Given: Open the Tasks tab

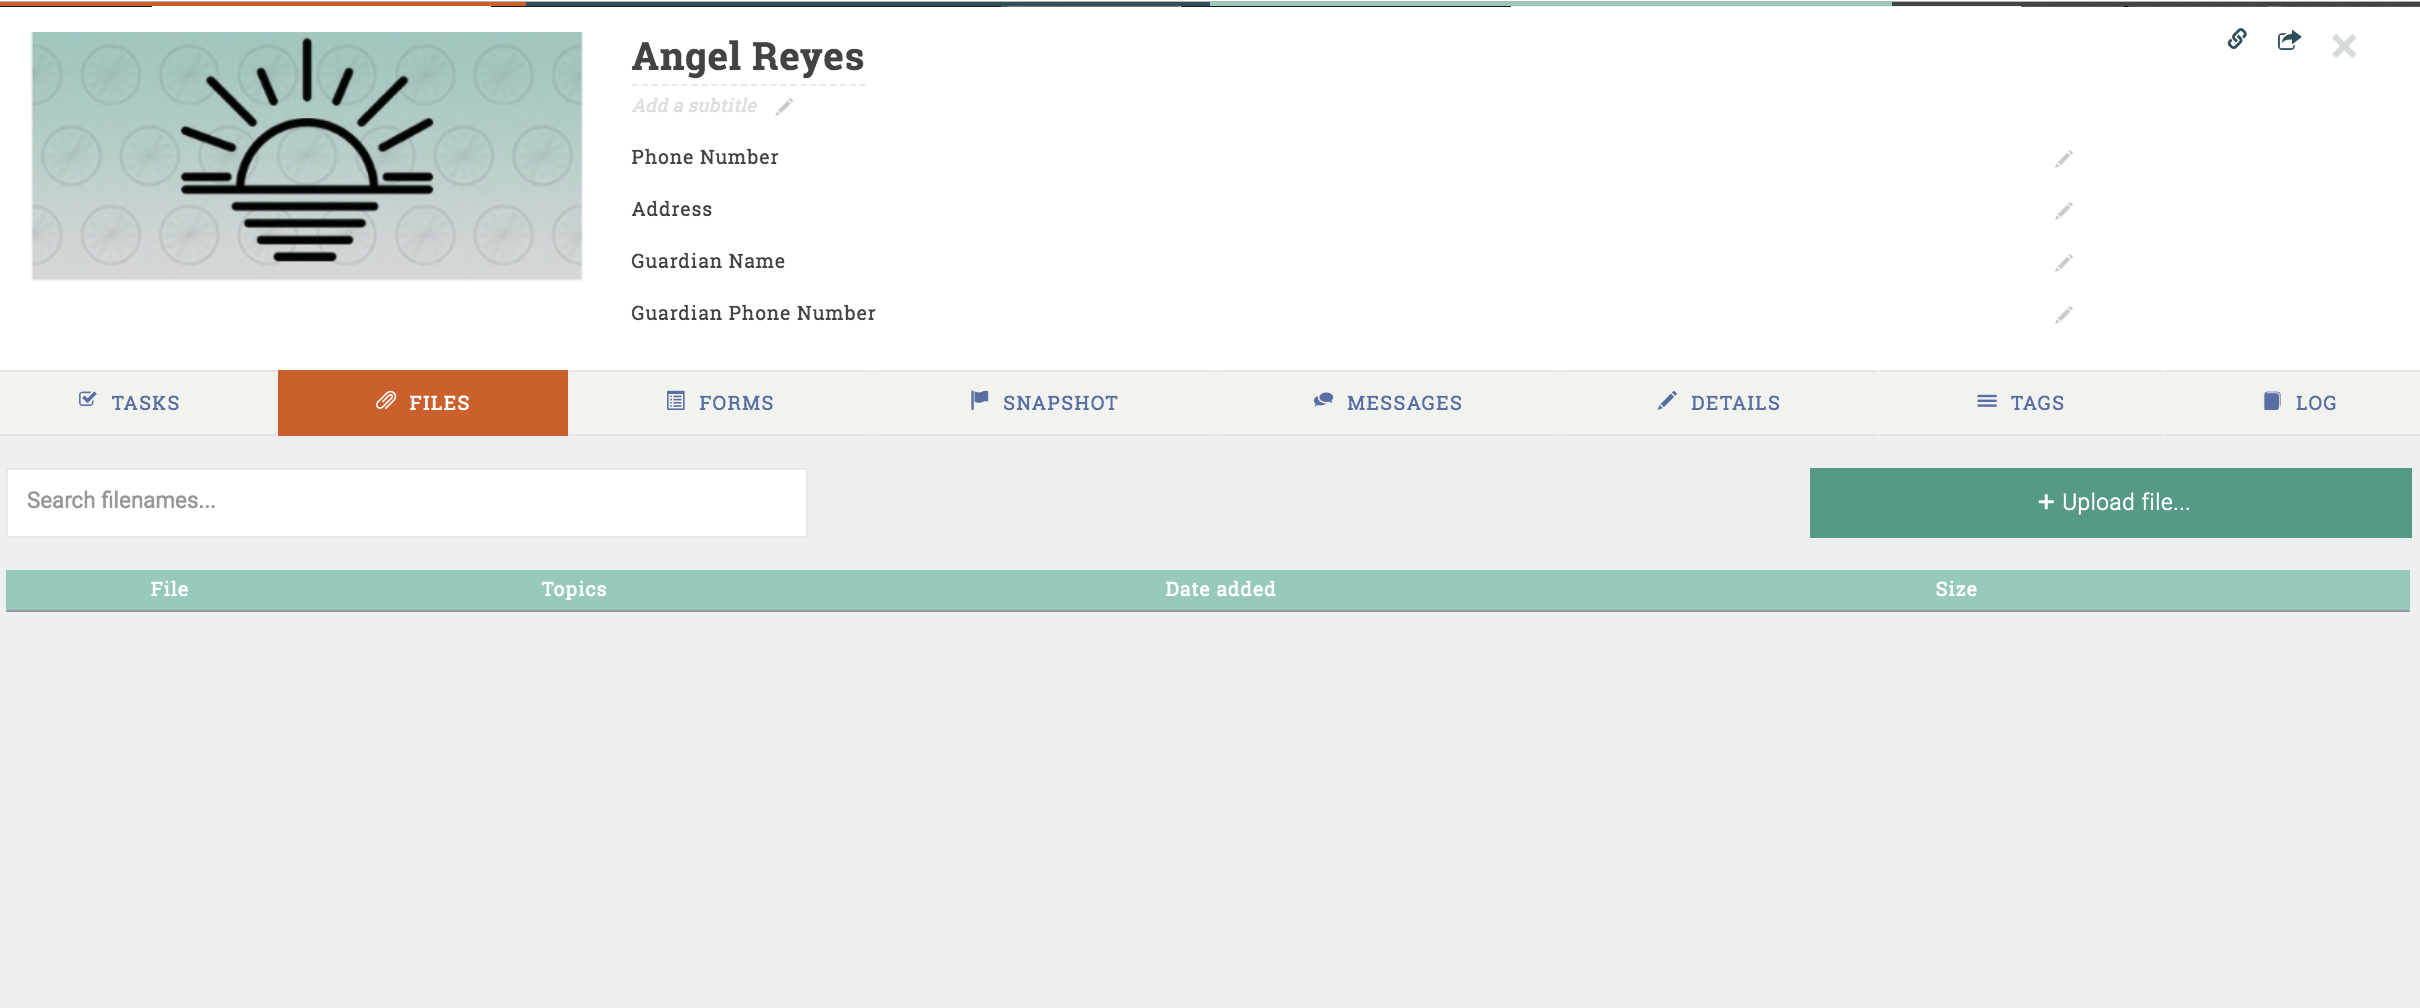Looking at the screenshot, I should click(130, 403).
